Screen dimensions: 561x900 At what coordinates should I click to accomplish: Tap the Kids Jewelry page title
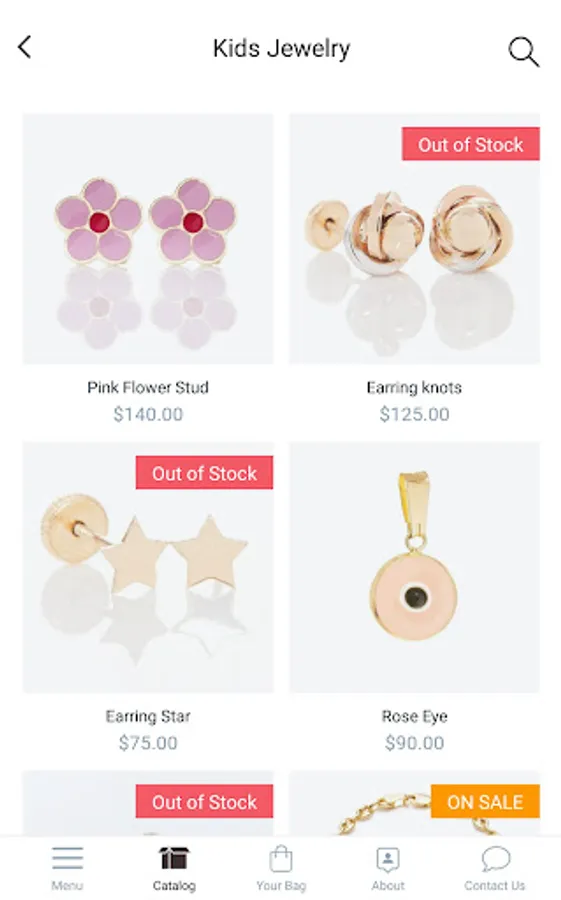click(x=281, y=49)
